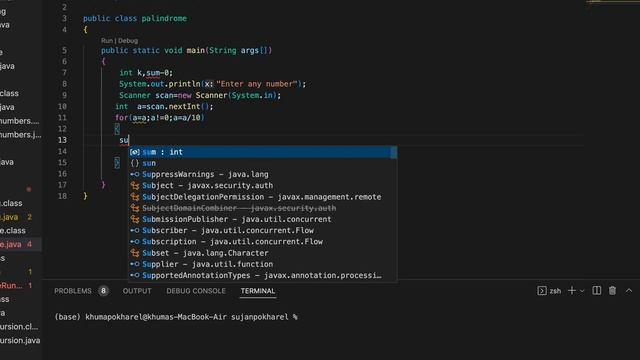Click the interface icon beside SupportedAnnotationTypes
The width and height of the screenshot is (640, 360).
pyautogui.click(x=135, y=276)
